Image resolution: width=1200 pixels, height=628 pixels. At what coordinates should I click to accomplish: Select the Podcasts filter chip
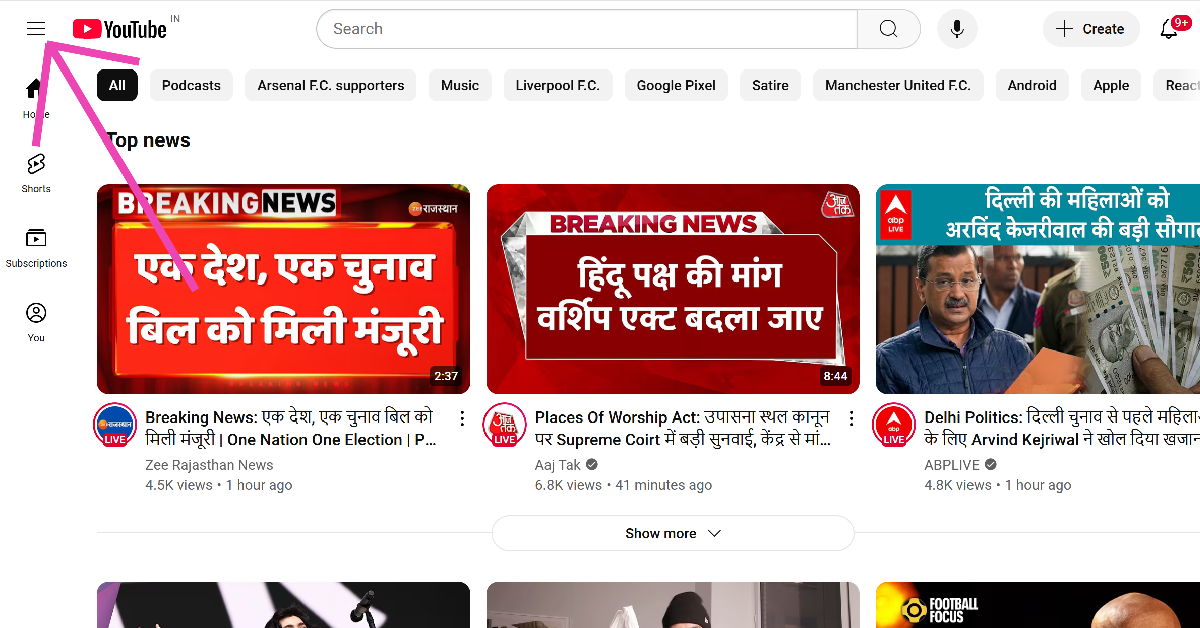(191, 85)
